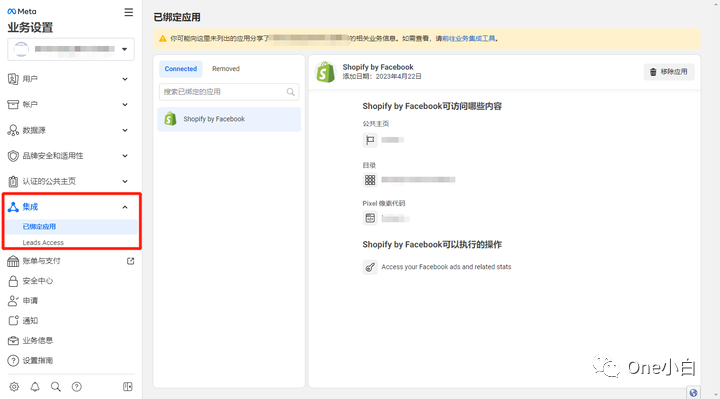Click the key icon beside Access your Facebook ads
720x399 pixels.
pyautogui.click(x=370, y=267)
